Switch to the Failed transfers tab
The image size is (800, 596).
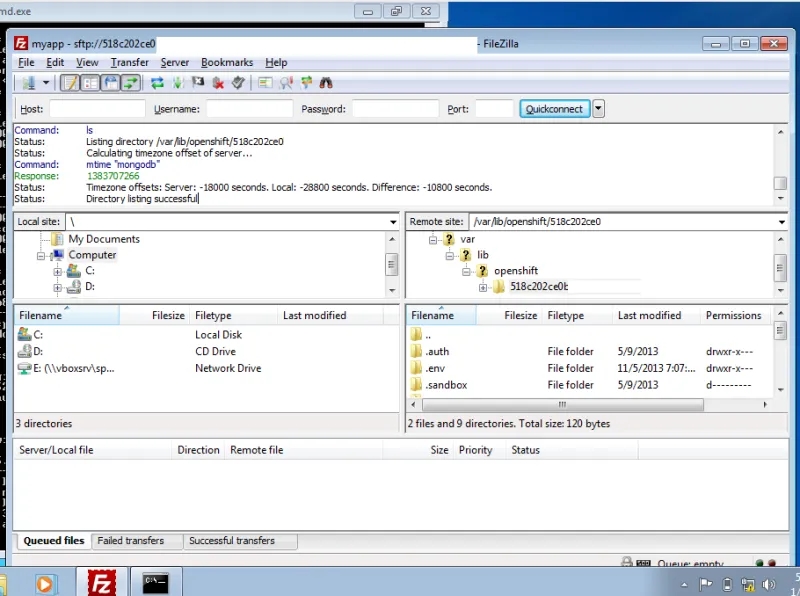136,540
